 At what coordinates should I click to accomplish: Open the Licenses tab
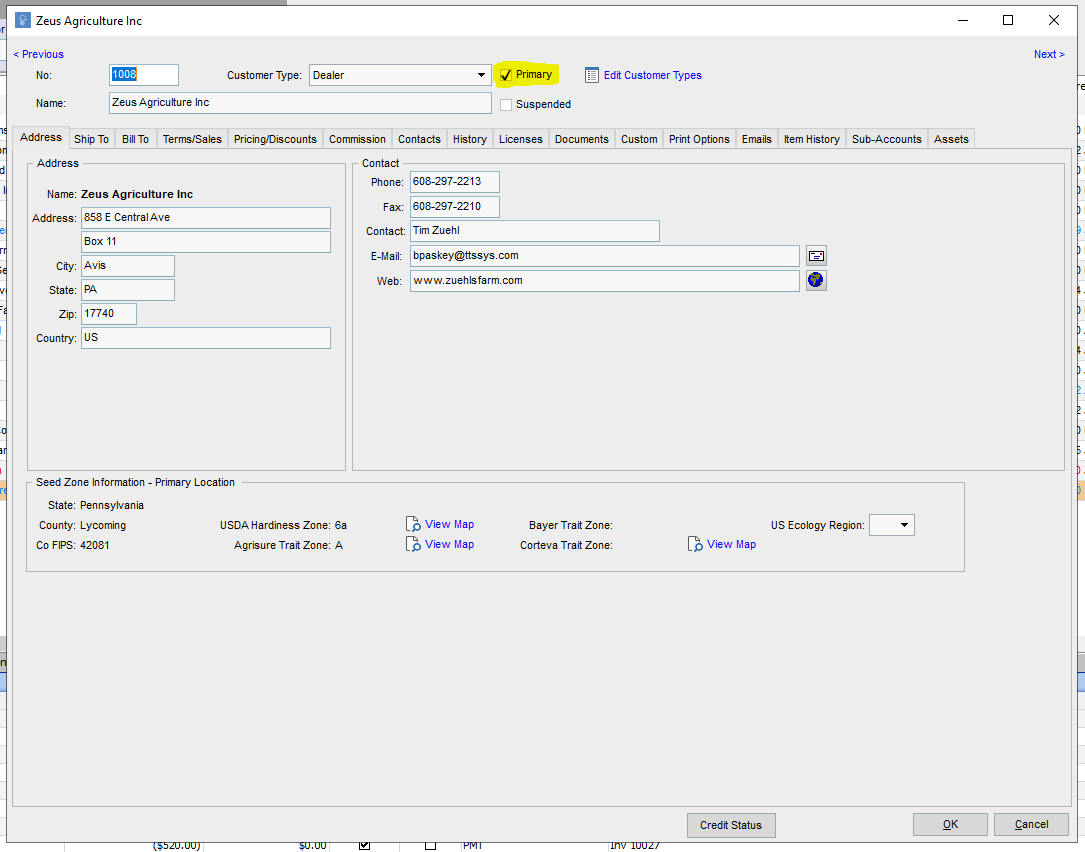(x=521, y=139)
